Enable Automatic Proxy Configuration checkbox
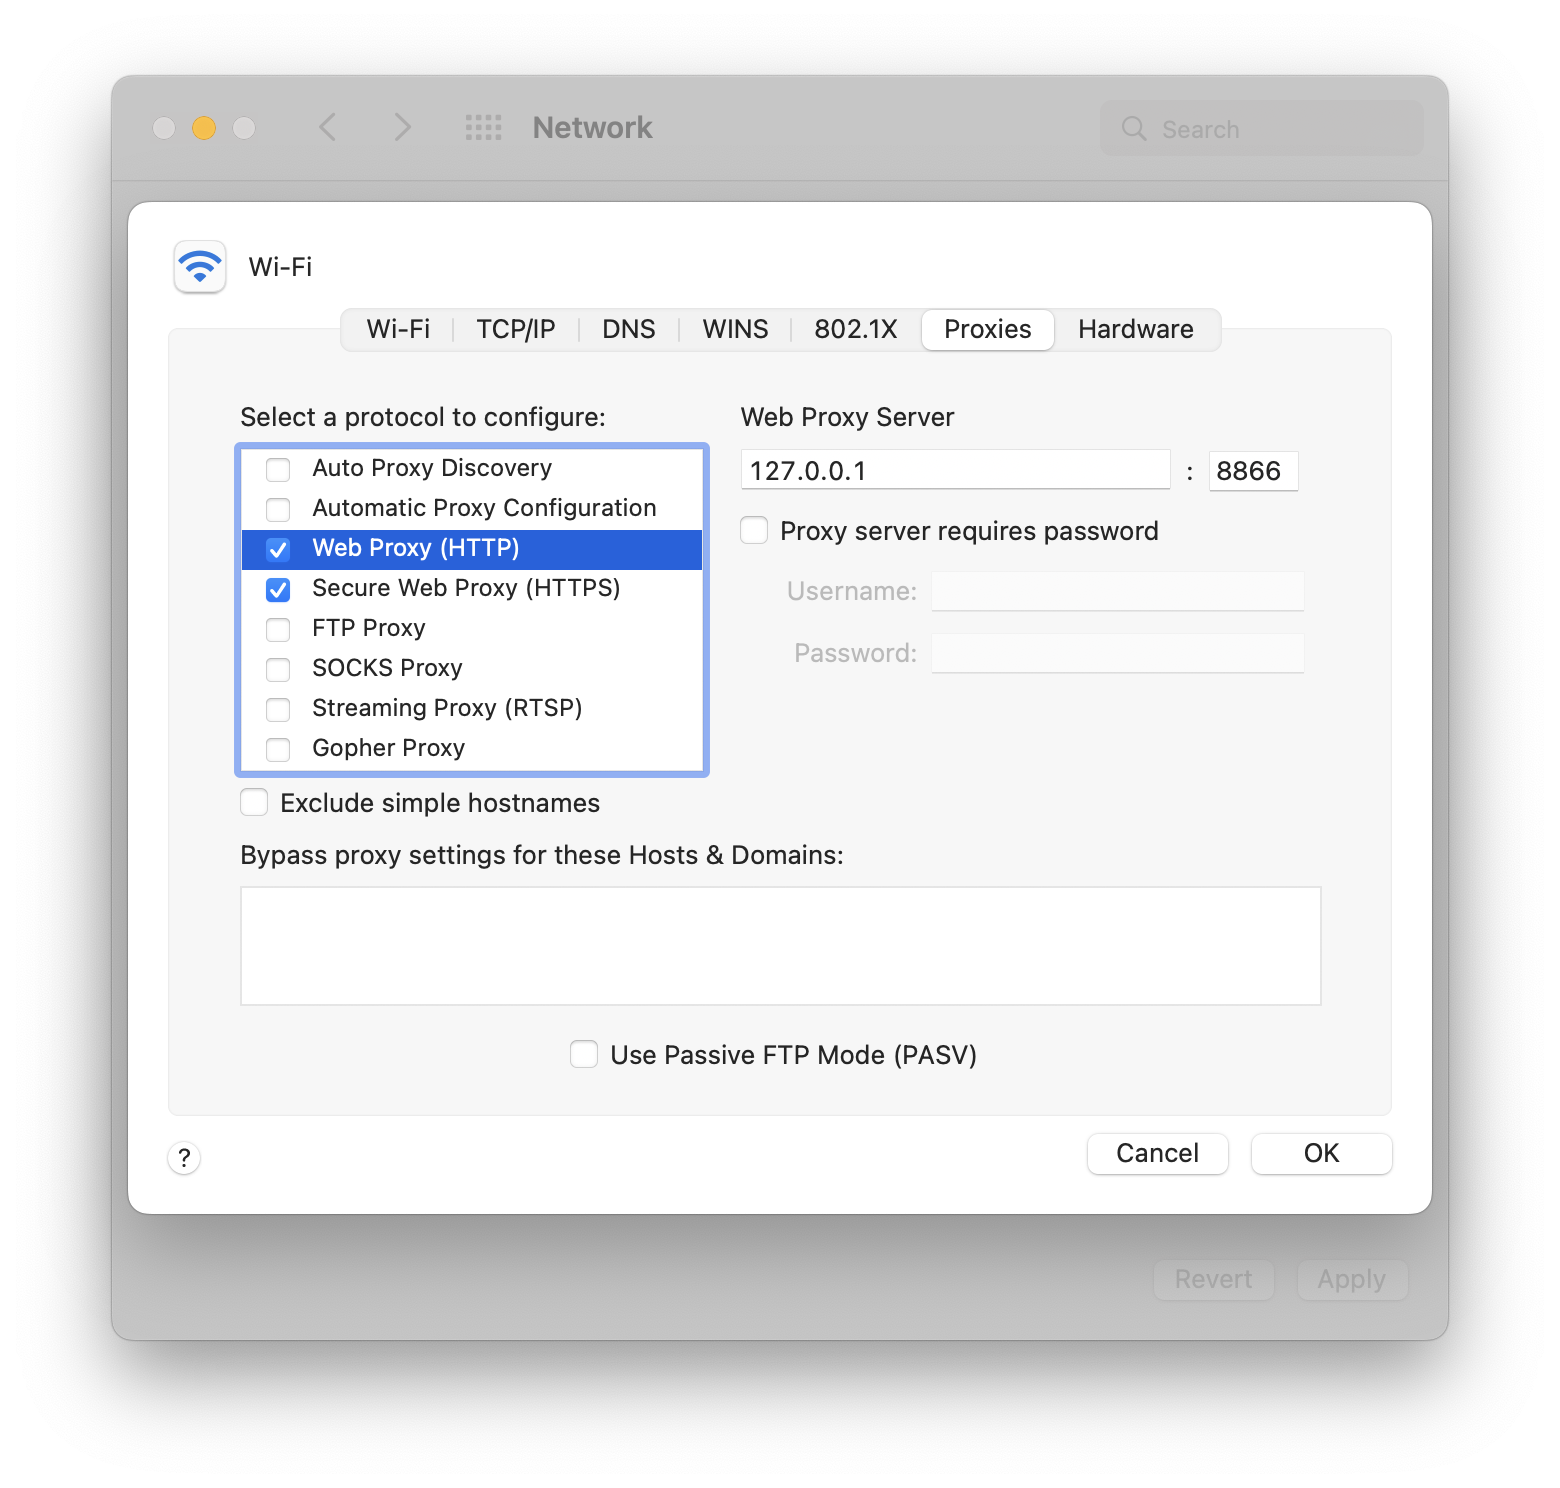Screen dimensions: 1560x1488 (278, 509)
